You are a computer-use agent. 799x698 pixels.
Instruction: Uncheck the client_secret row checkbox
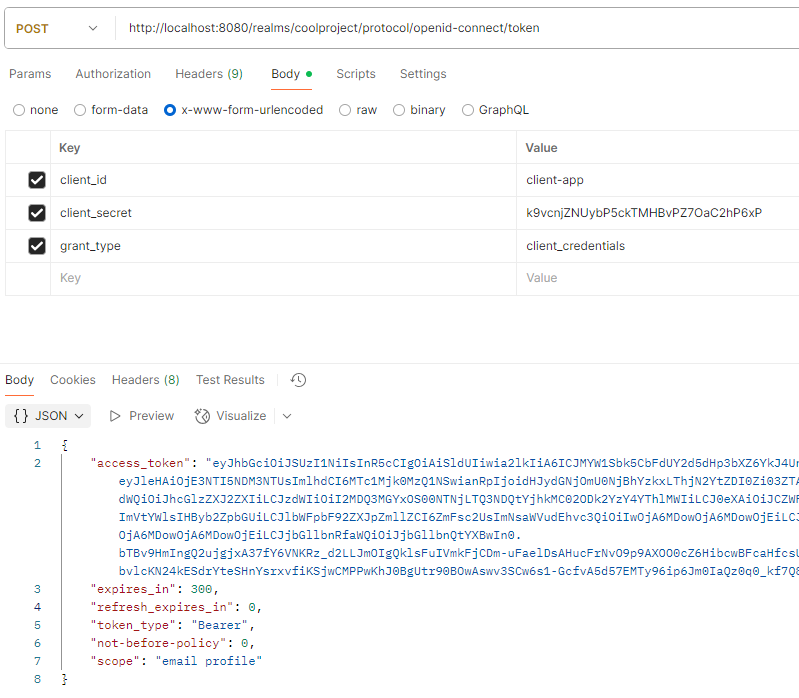pyautogui.click(x=37, y=213)
